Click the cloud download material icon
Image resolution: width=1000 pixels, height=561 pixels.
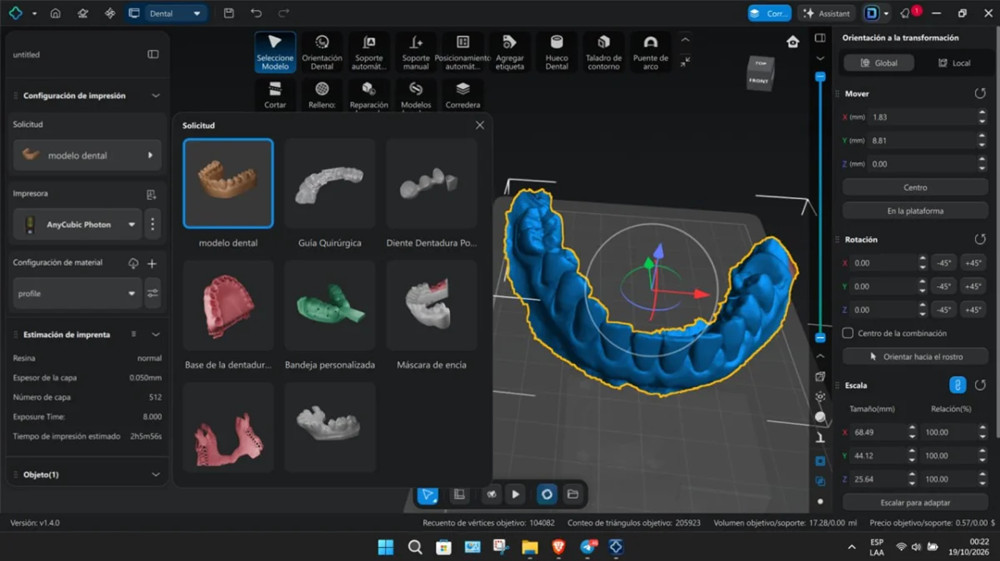click(x=133, y=263)
